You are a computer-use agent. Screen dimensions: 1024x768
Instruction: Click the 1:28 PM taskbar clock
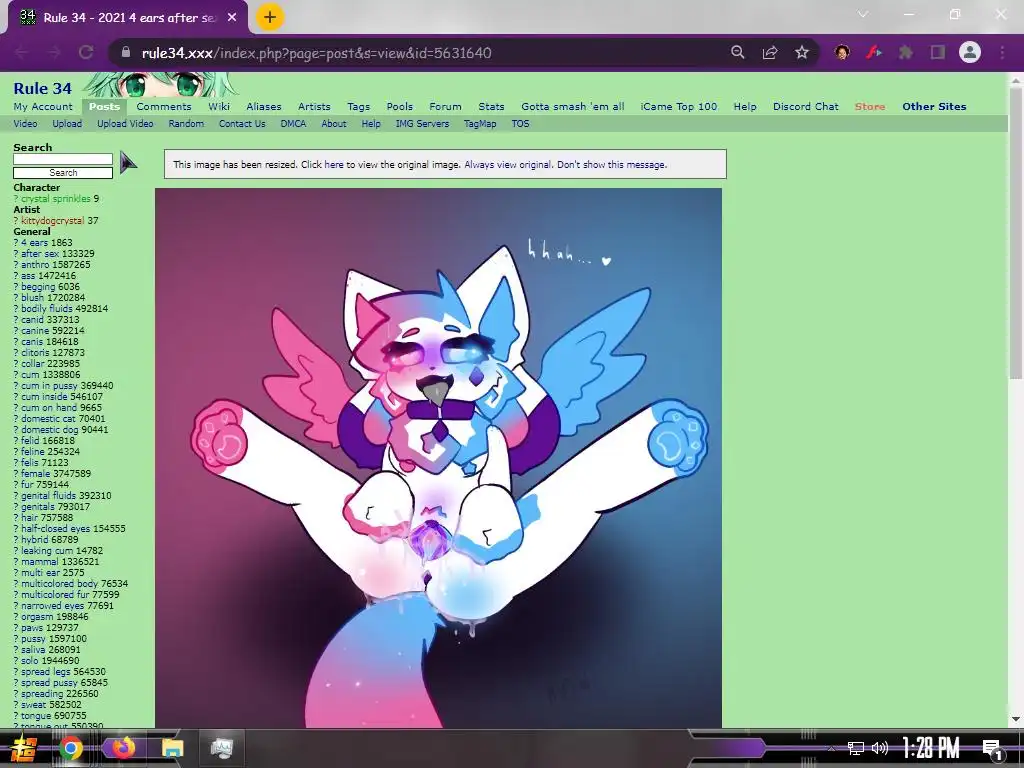coord(931,748)
